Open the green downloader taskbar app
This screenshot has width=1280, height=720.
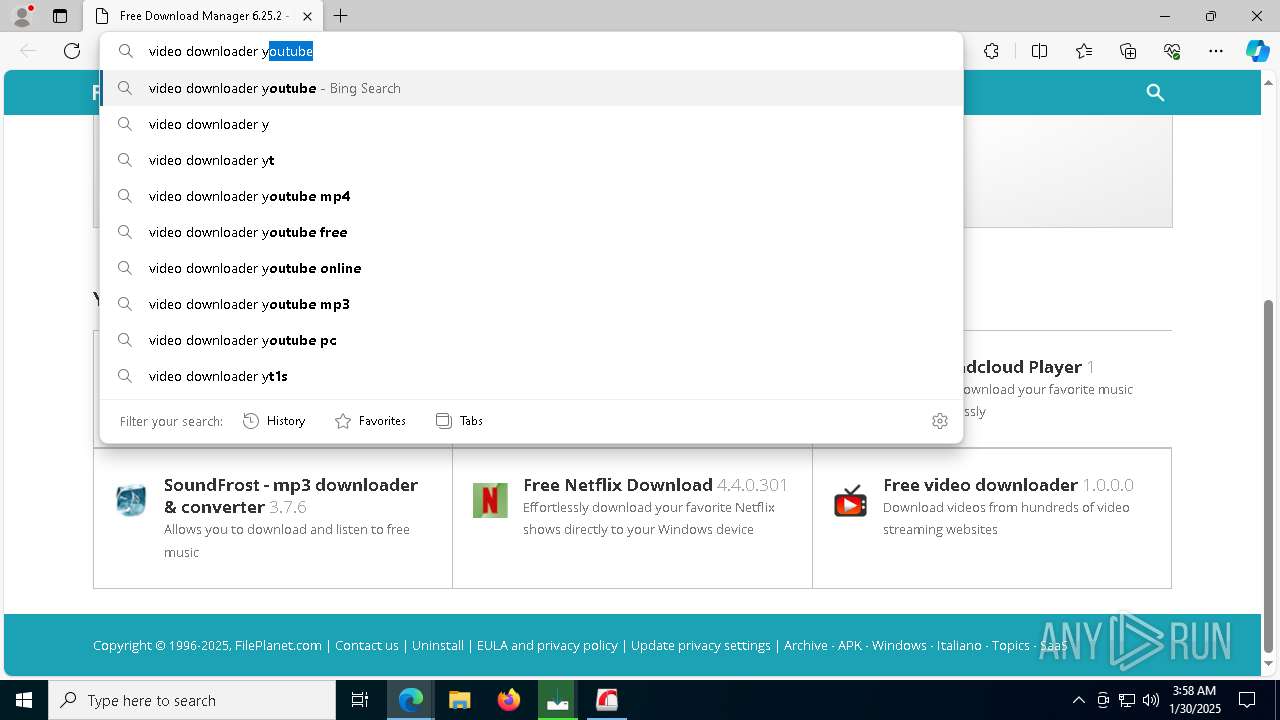558,700
